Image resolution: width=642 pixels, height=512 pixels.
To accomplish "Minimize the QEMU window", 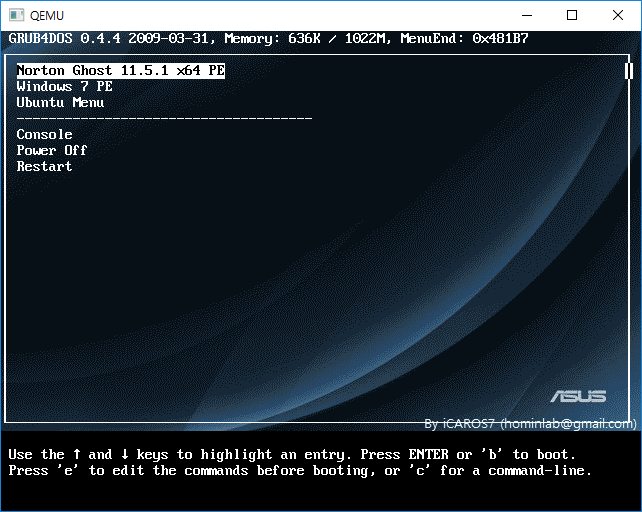I will (527, 16).
